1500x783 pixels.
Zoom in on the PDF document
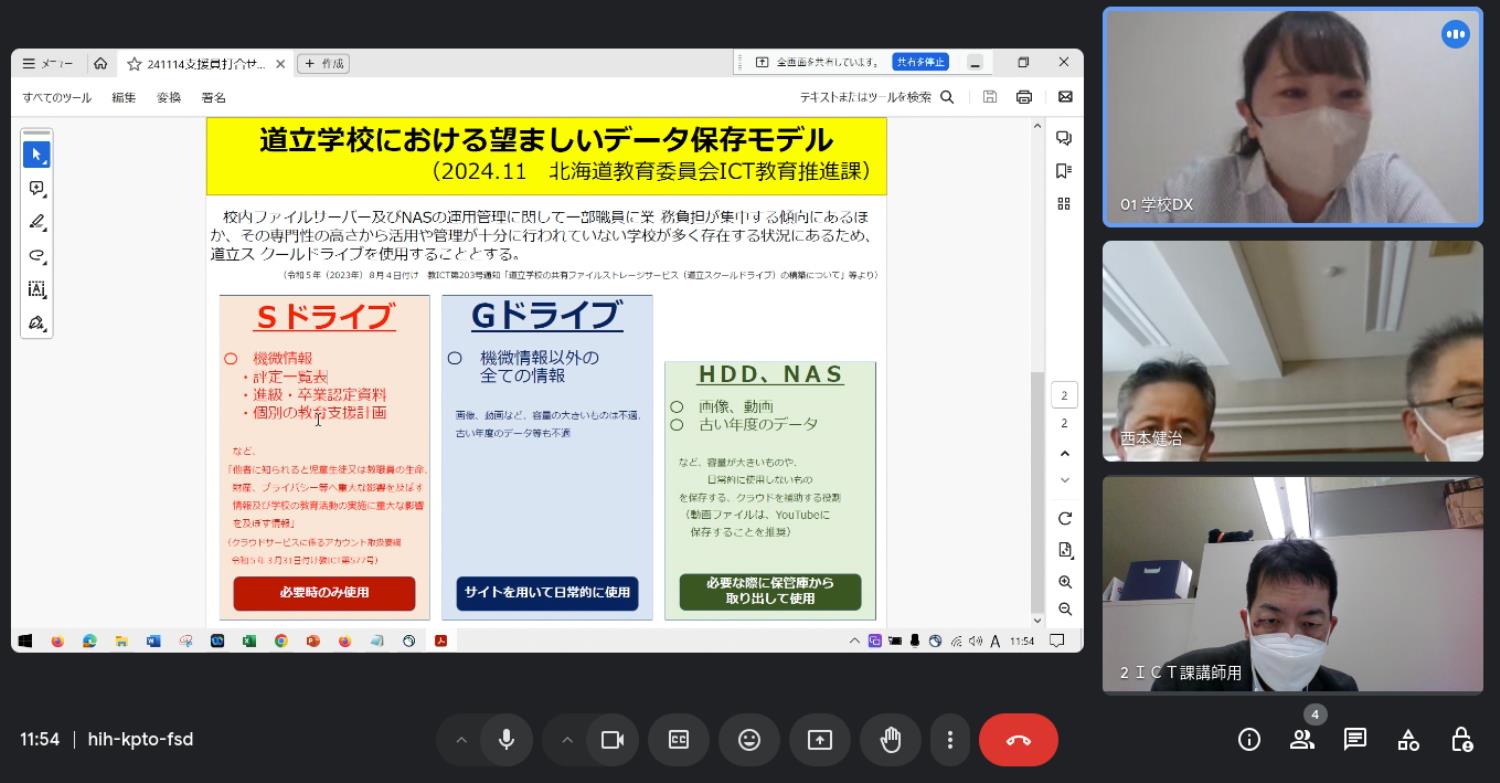tap(1064, 581)
